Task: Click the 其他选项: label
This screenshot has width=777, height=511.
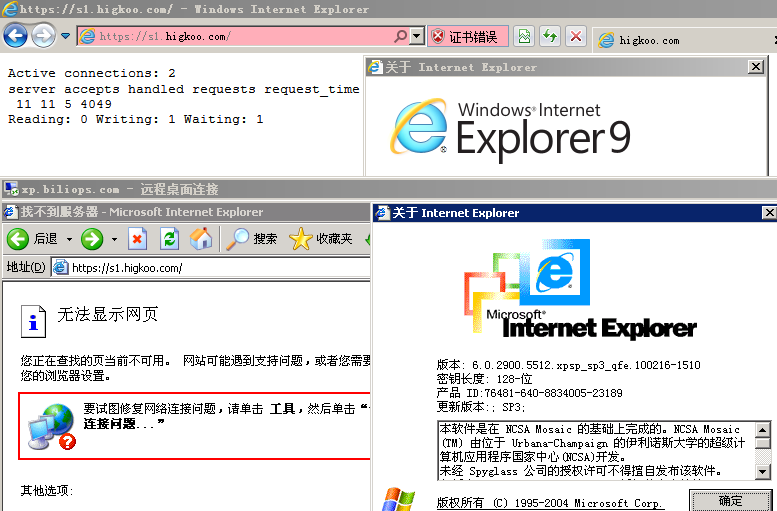Action: coord(47,490)
